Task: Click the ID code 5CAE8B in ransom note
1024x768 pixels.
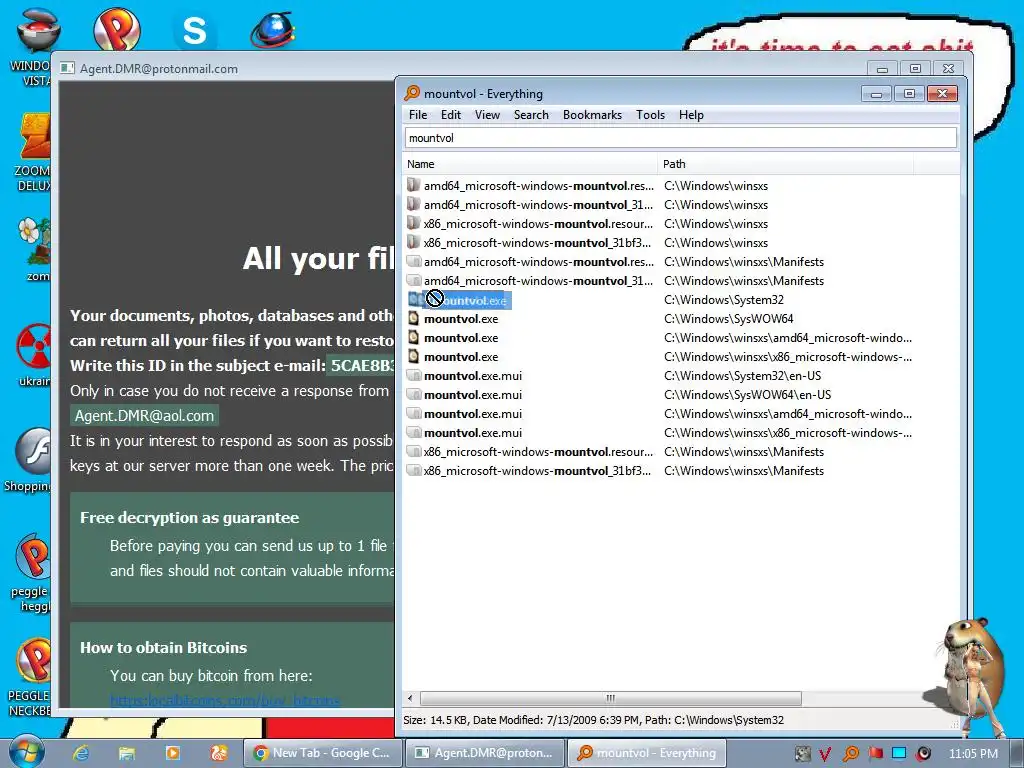Action: [x=361, y=366]
